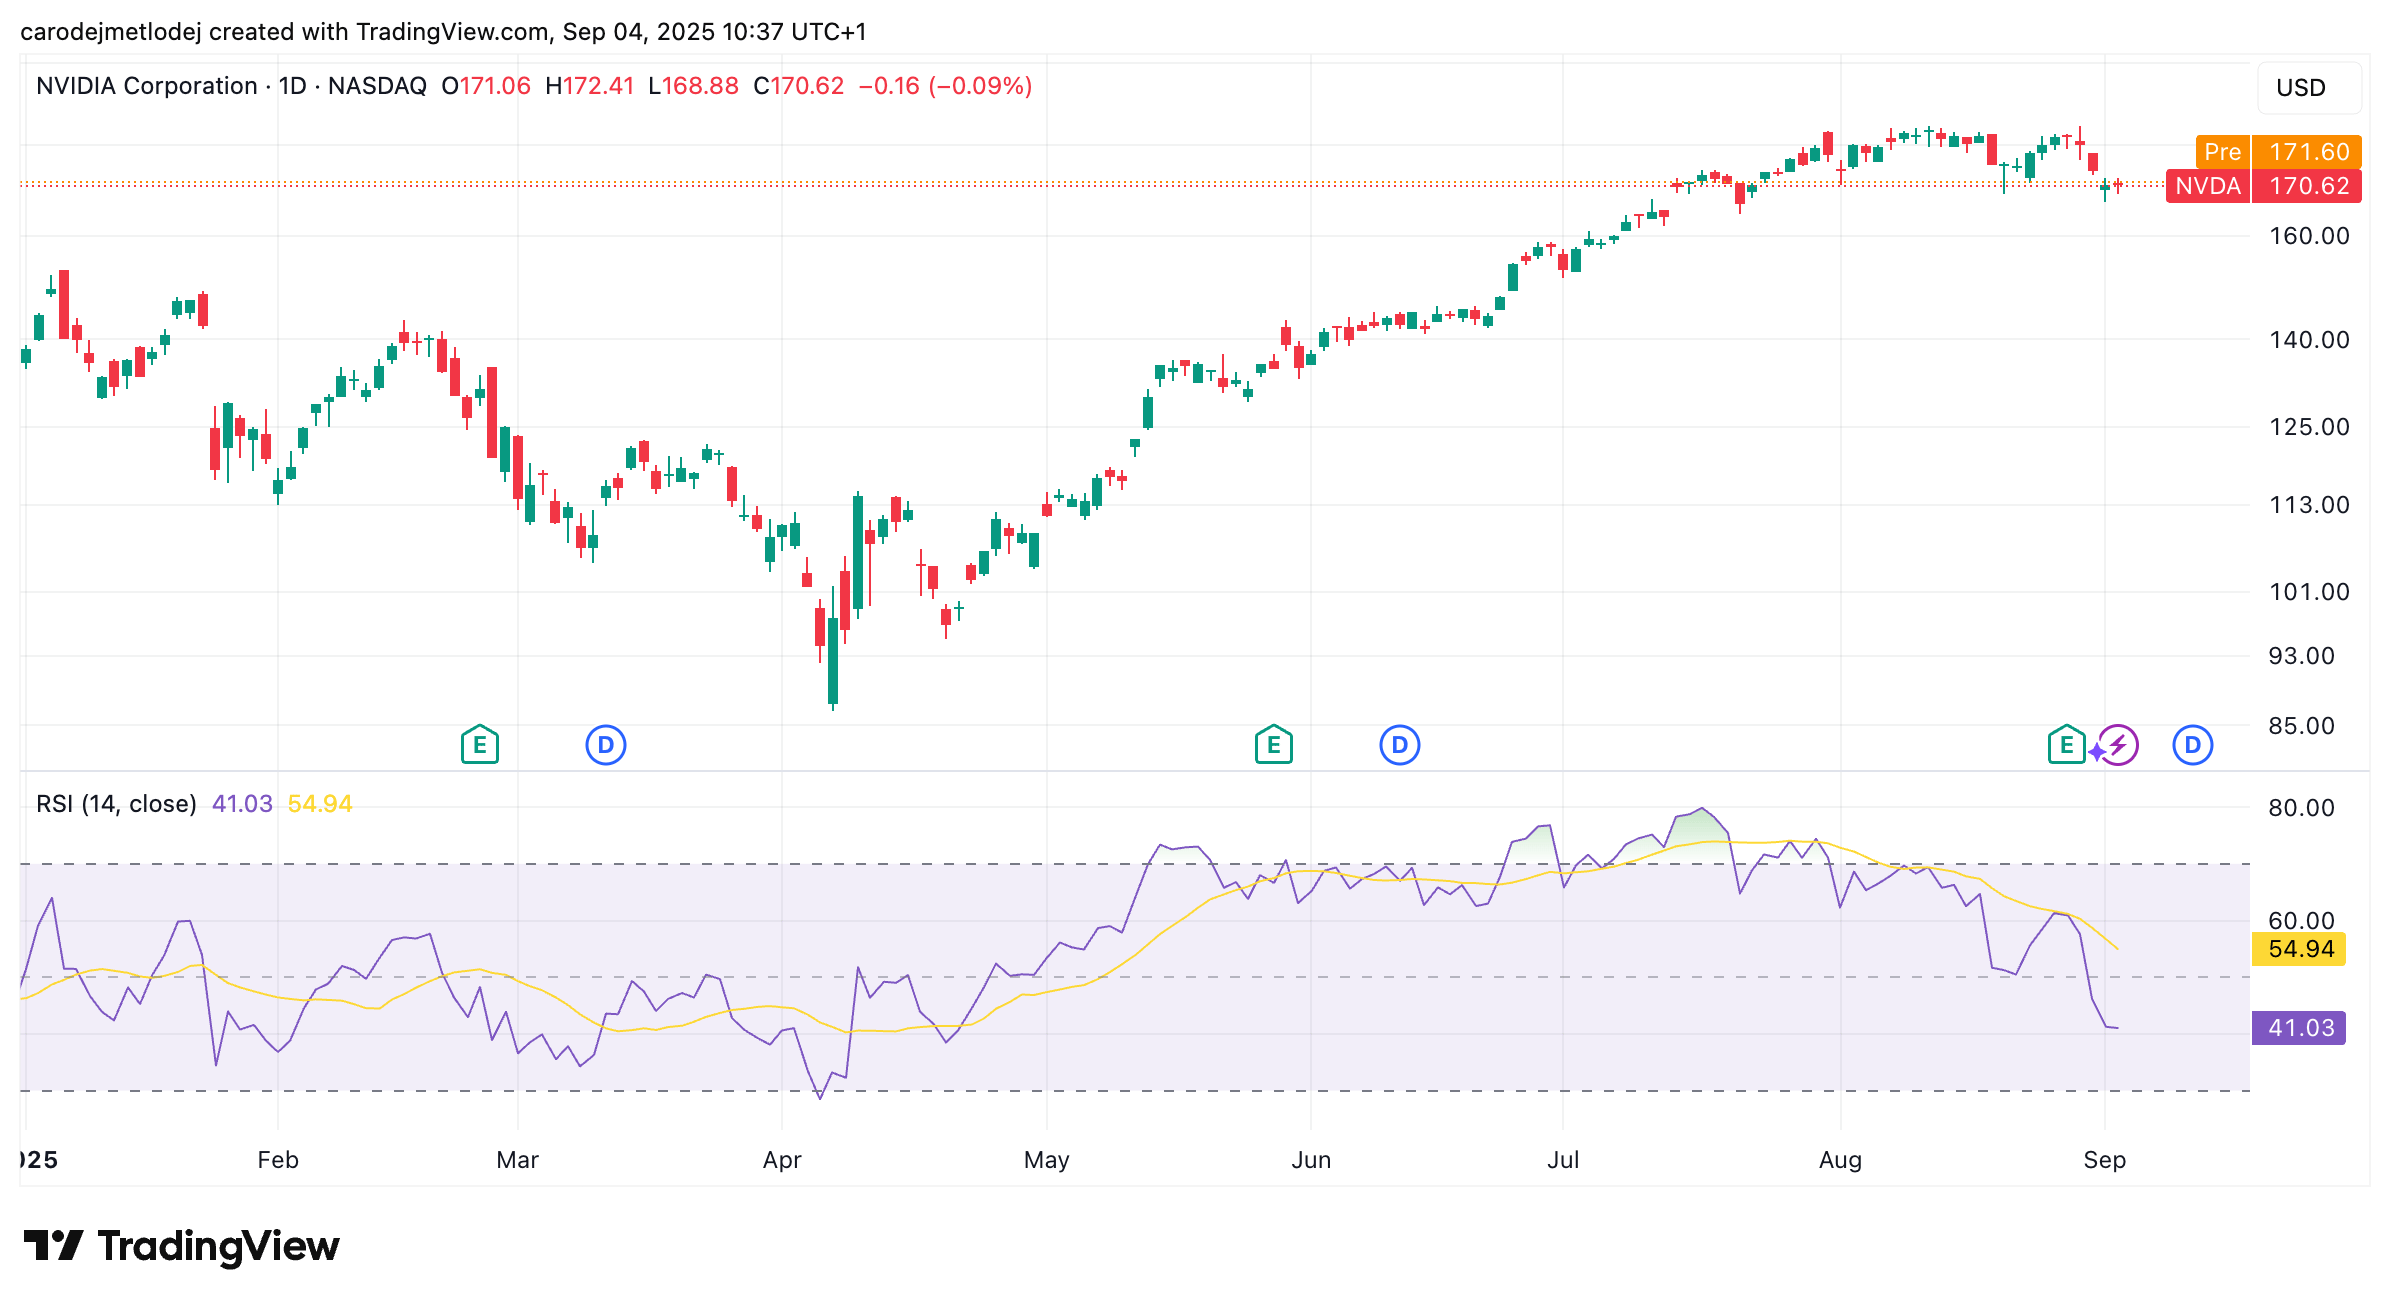The image size is (2390, 1306).
Task: Click the 113.00 price axis label
Action: [2310, 505]
